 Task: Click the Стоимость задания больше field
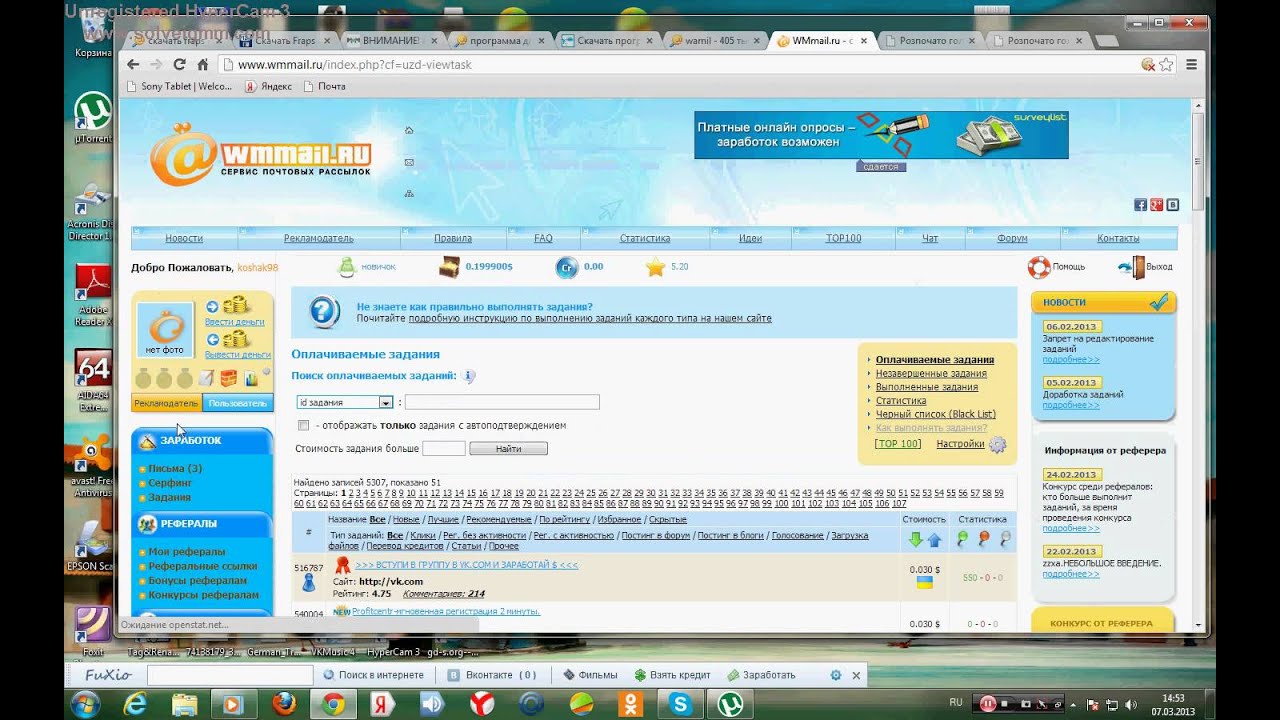pos(444,449)
